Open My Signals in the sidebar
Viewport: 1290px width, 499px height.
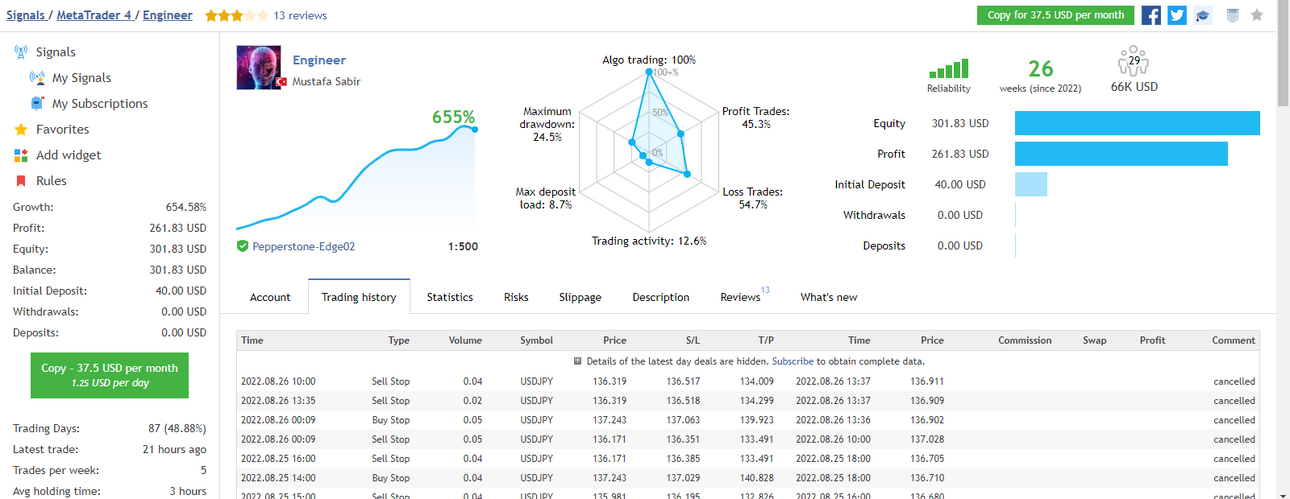pos(82,78)
